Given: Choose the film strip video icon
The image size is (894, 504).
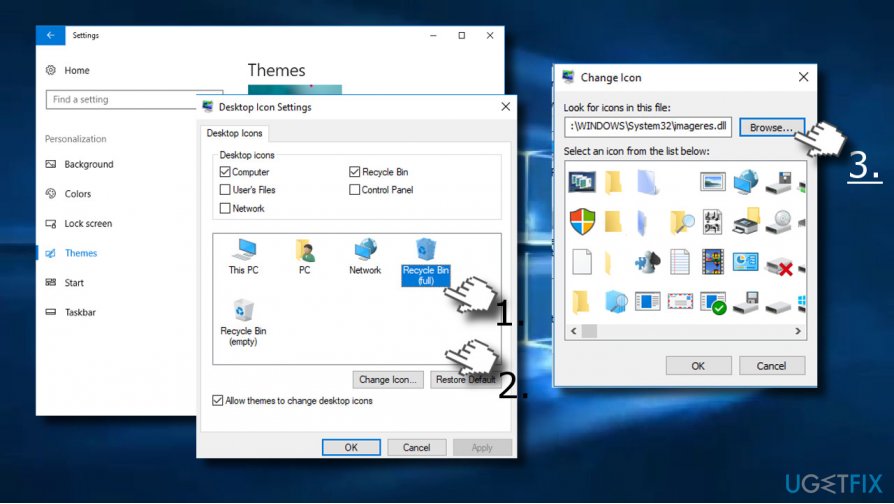Looking at the screenshot, I should point(713,262).
